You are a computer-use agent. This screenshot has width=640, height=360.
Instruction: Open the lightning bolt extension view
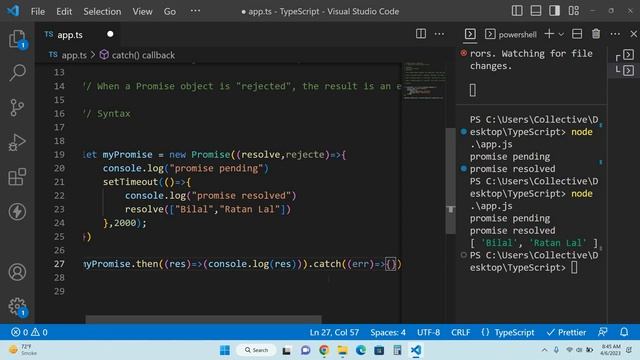tap(17, 211)
